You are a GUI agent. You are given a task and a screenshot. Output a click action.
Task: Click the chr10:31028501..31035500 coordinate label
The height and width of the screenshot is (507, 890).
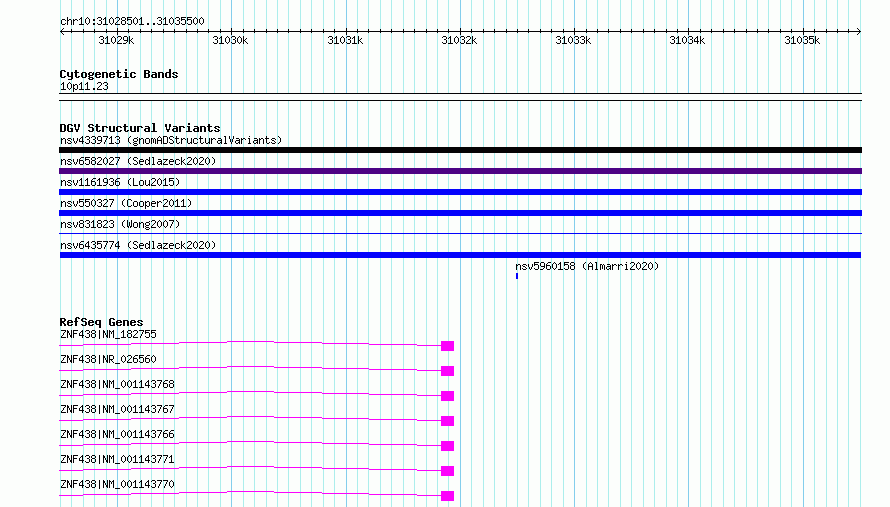pos(132,21)
